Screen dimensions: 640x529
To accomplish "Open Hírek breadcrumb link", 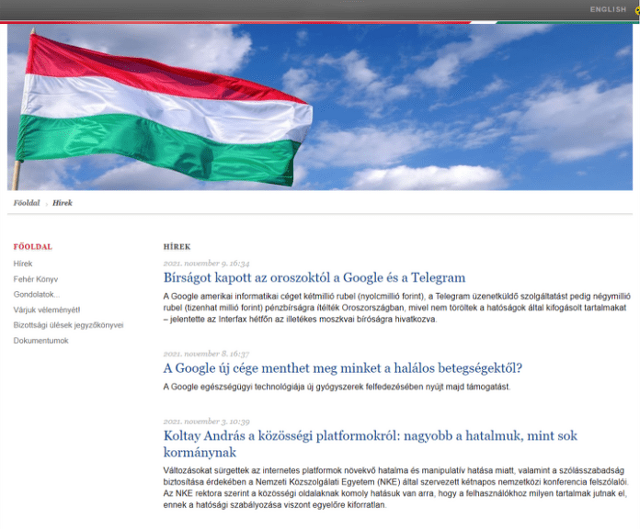I will [x=62, y=203].
